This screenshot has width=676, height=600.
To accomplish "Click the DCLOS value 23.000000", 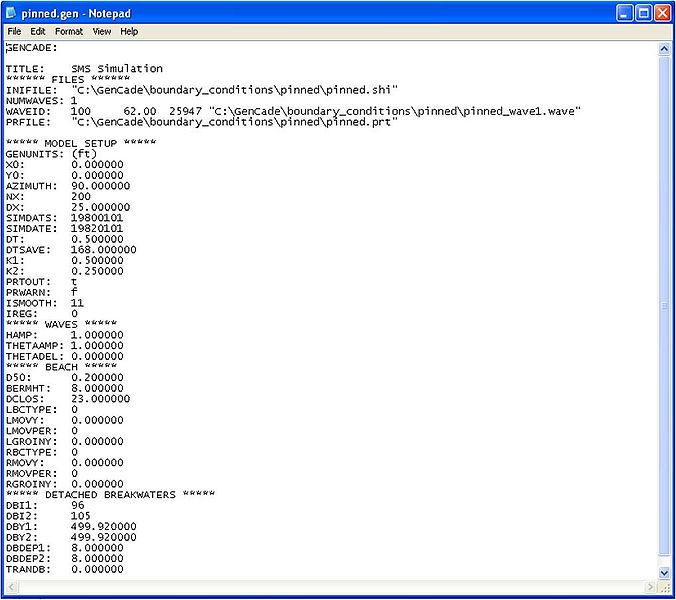I will (100, 399).
